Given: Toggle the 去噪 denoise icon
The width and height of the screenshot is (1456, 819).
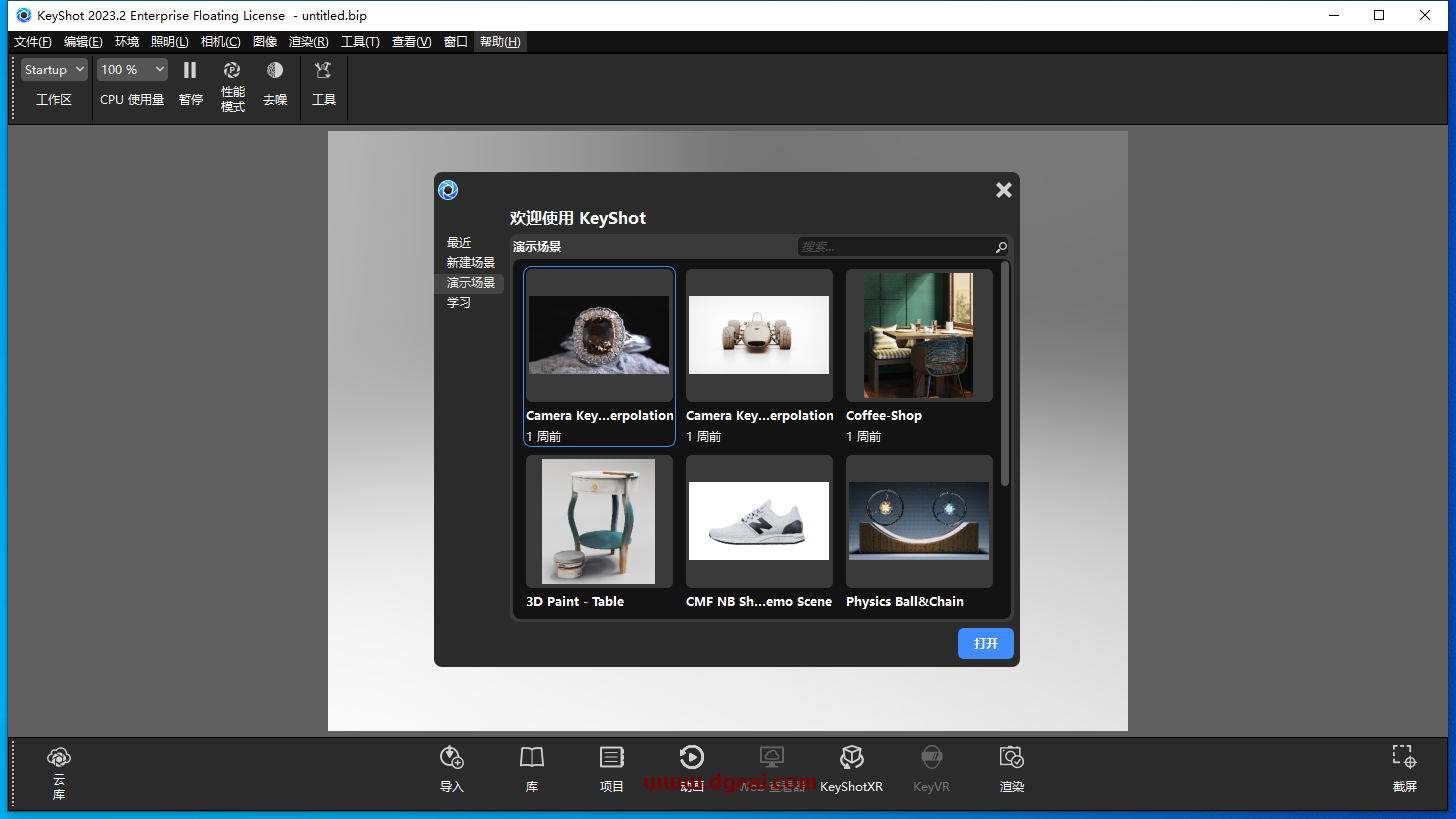Looking at the screenshot, I should point(275,70).
